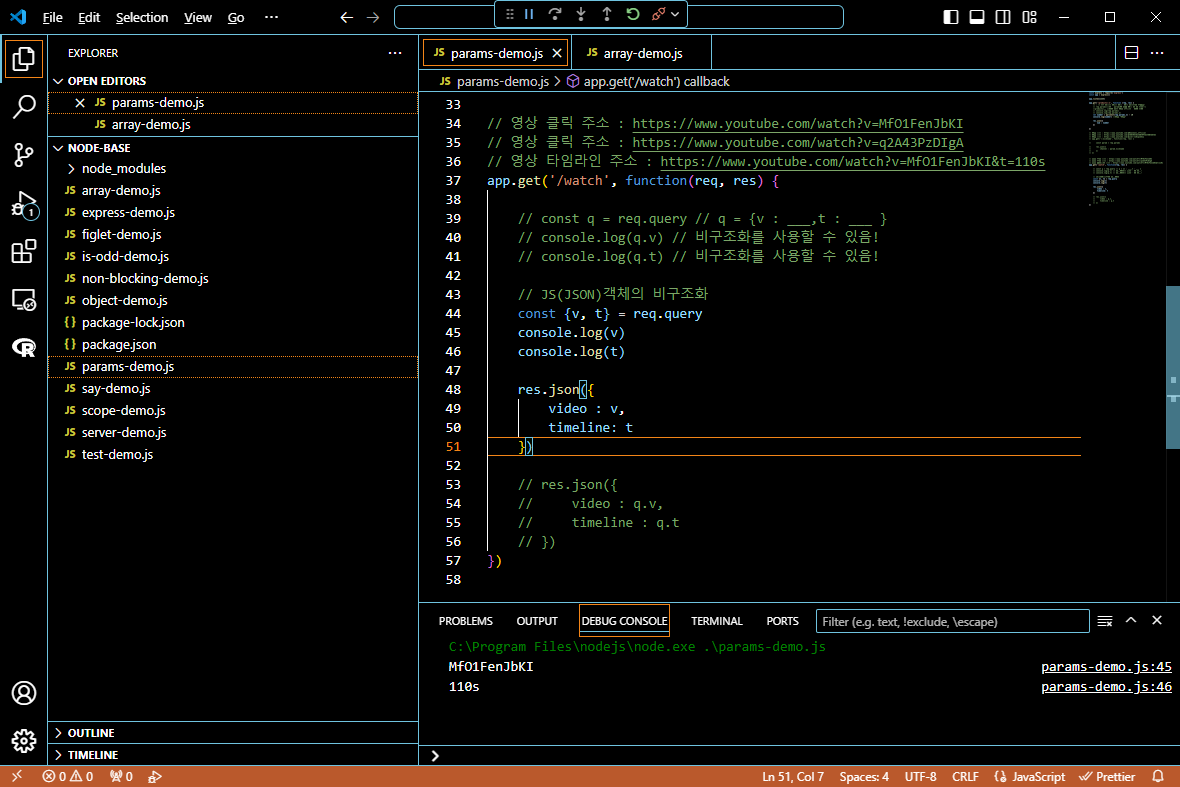Expand the TIMELINE section
This screenshot has height=787, width=1180.
[233, 755]
